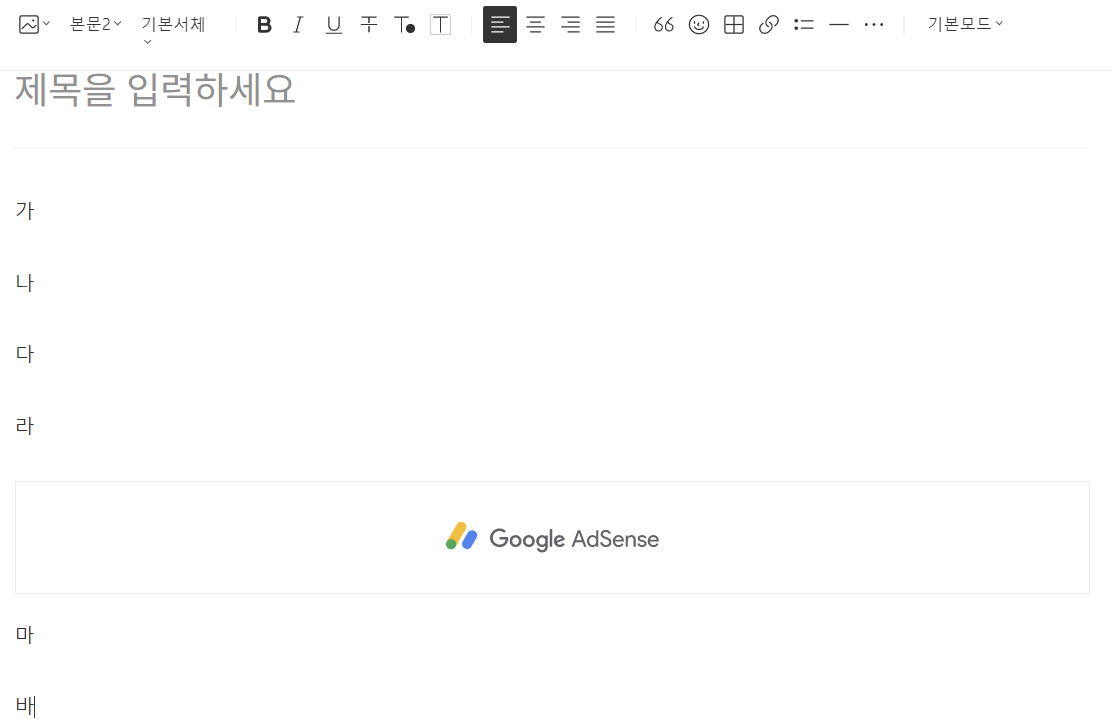This screenshot has width=1113, height=719.
Task: Select justify alignment
Action: [x=605, y=25]
